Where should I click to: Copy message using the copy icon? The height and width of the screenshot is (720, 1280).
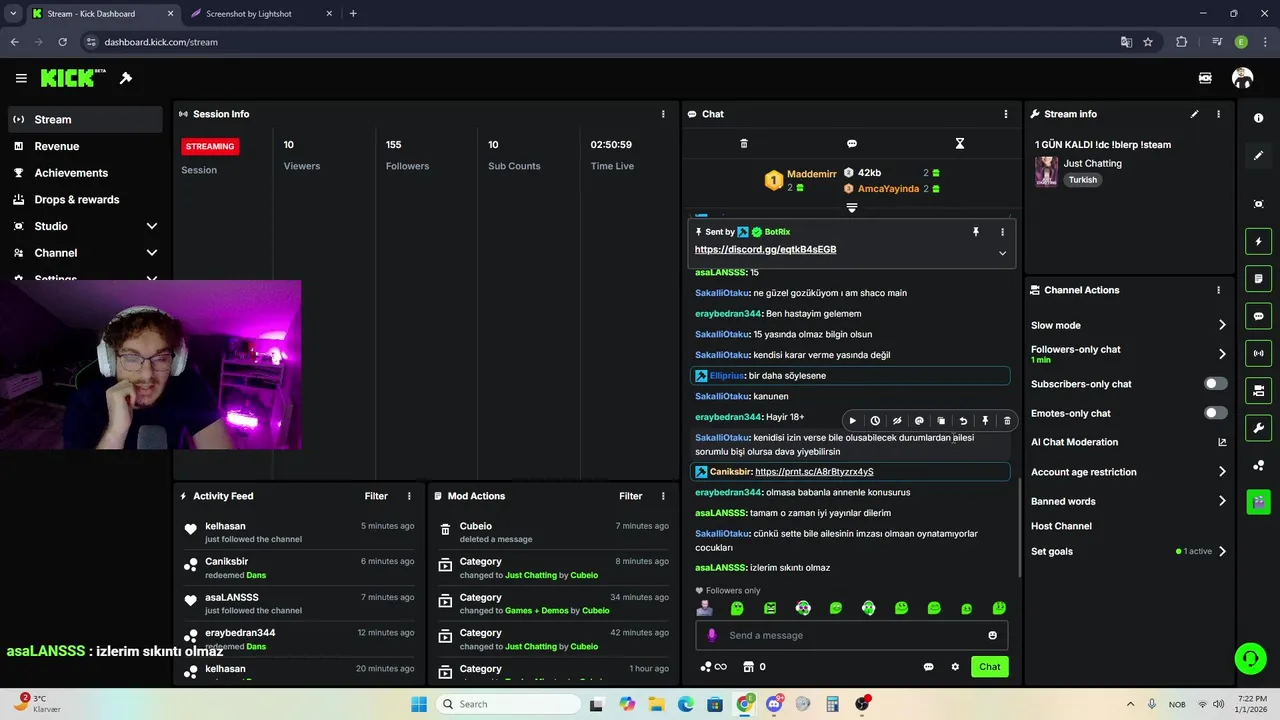[x=941, y=421]
